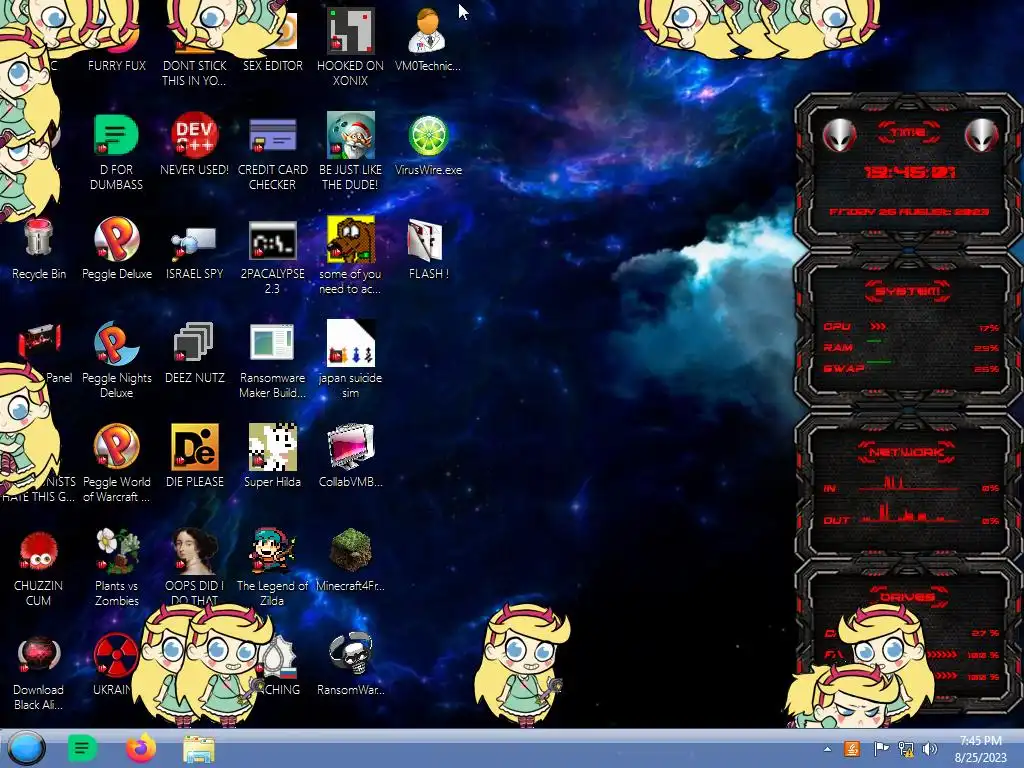The image size is (1024, 768).
Task: Open the D FOR DUMBASS icon
Action: click(116, 135)
